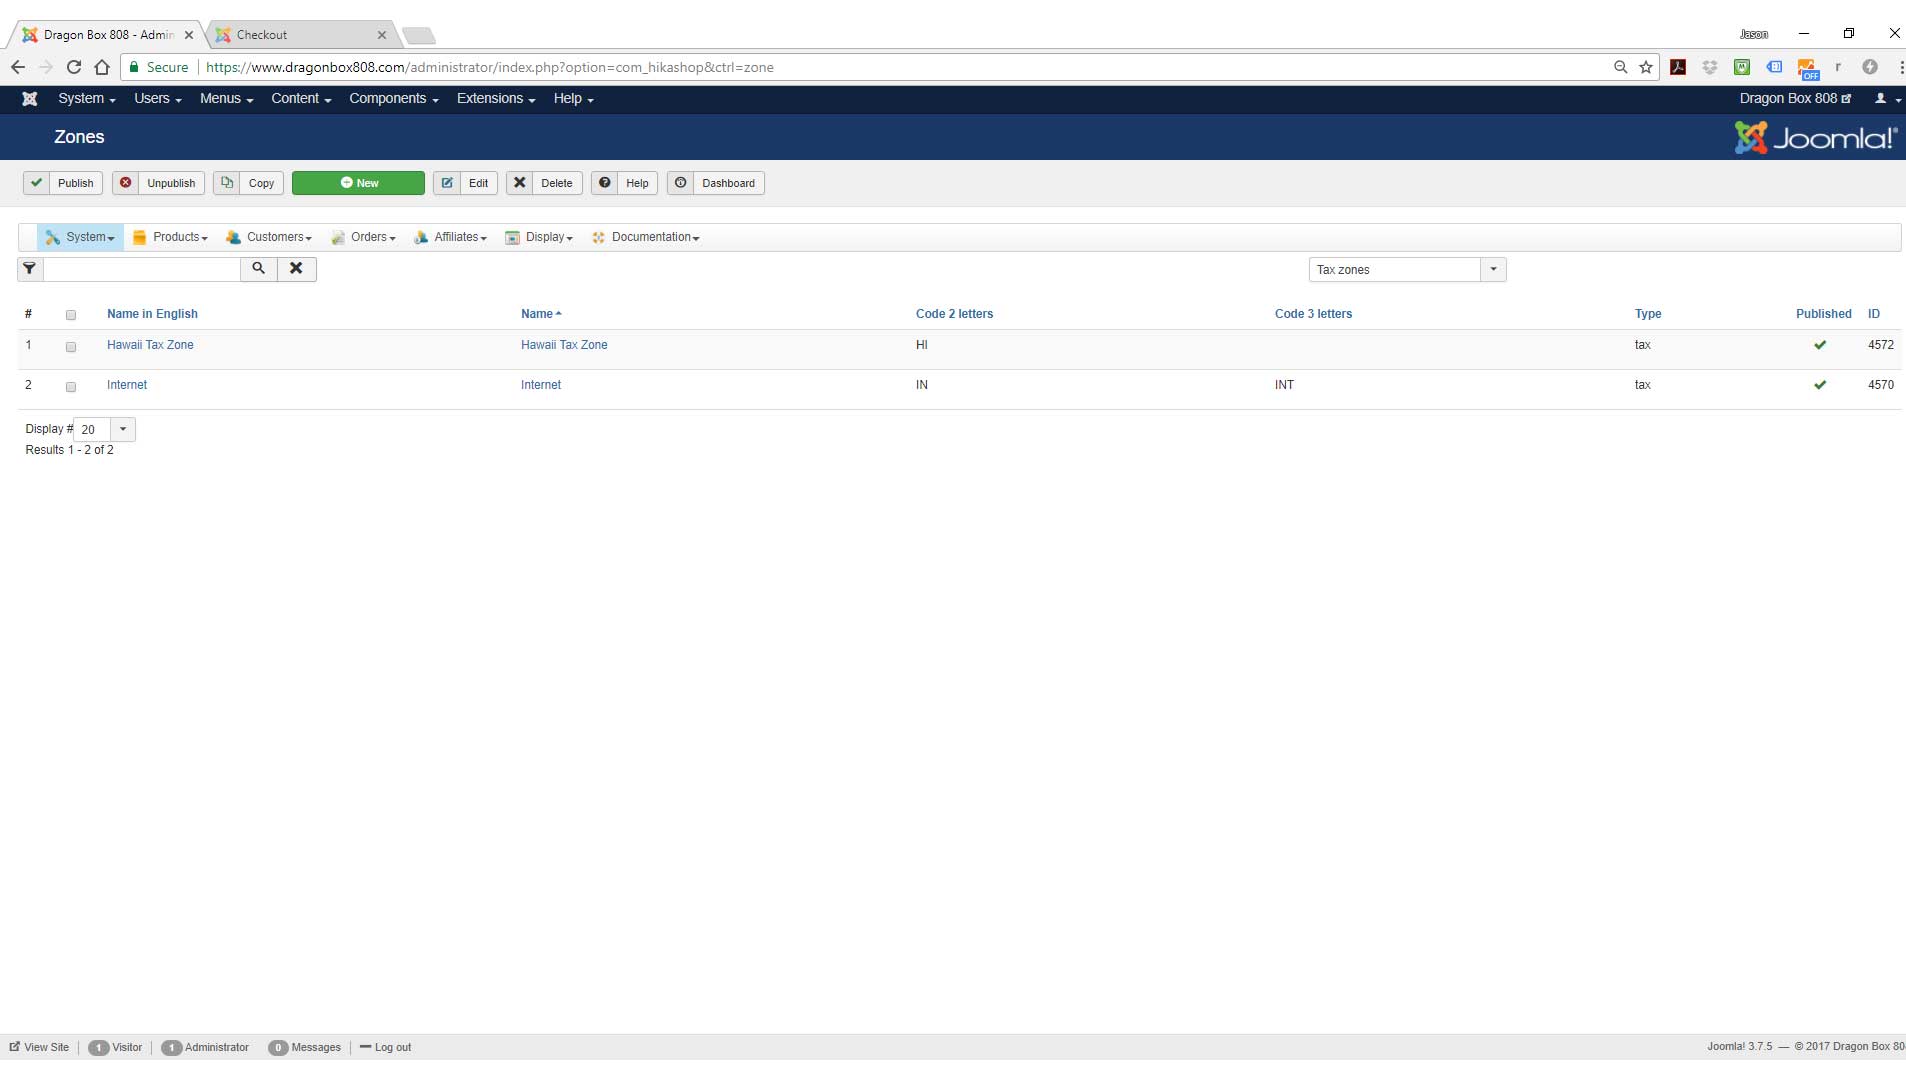The image size is (1906, 1080).
Task: Delete the selected zone
Action: pos(544,183)
